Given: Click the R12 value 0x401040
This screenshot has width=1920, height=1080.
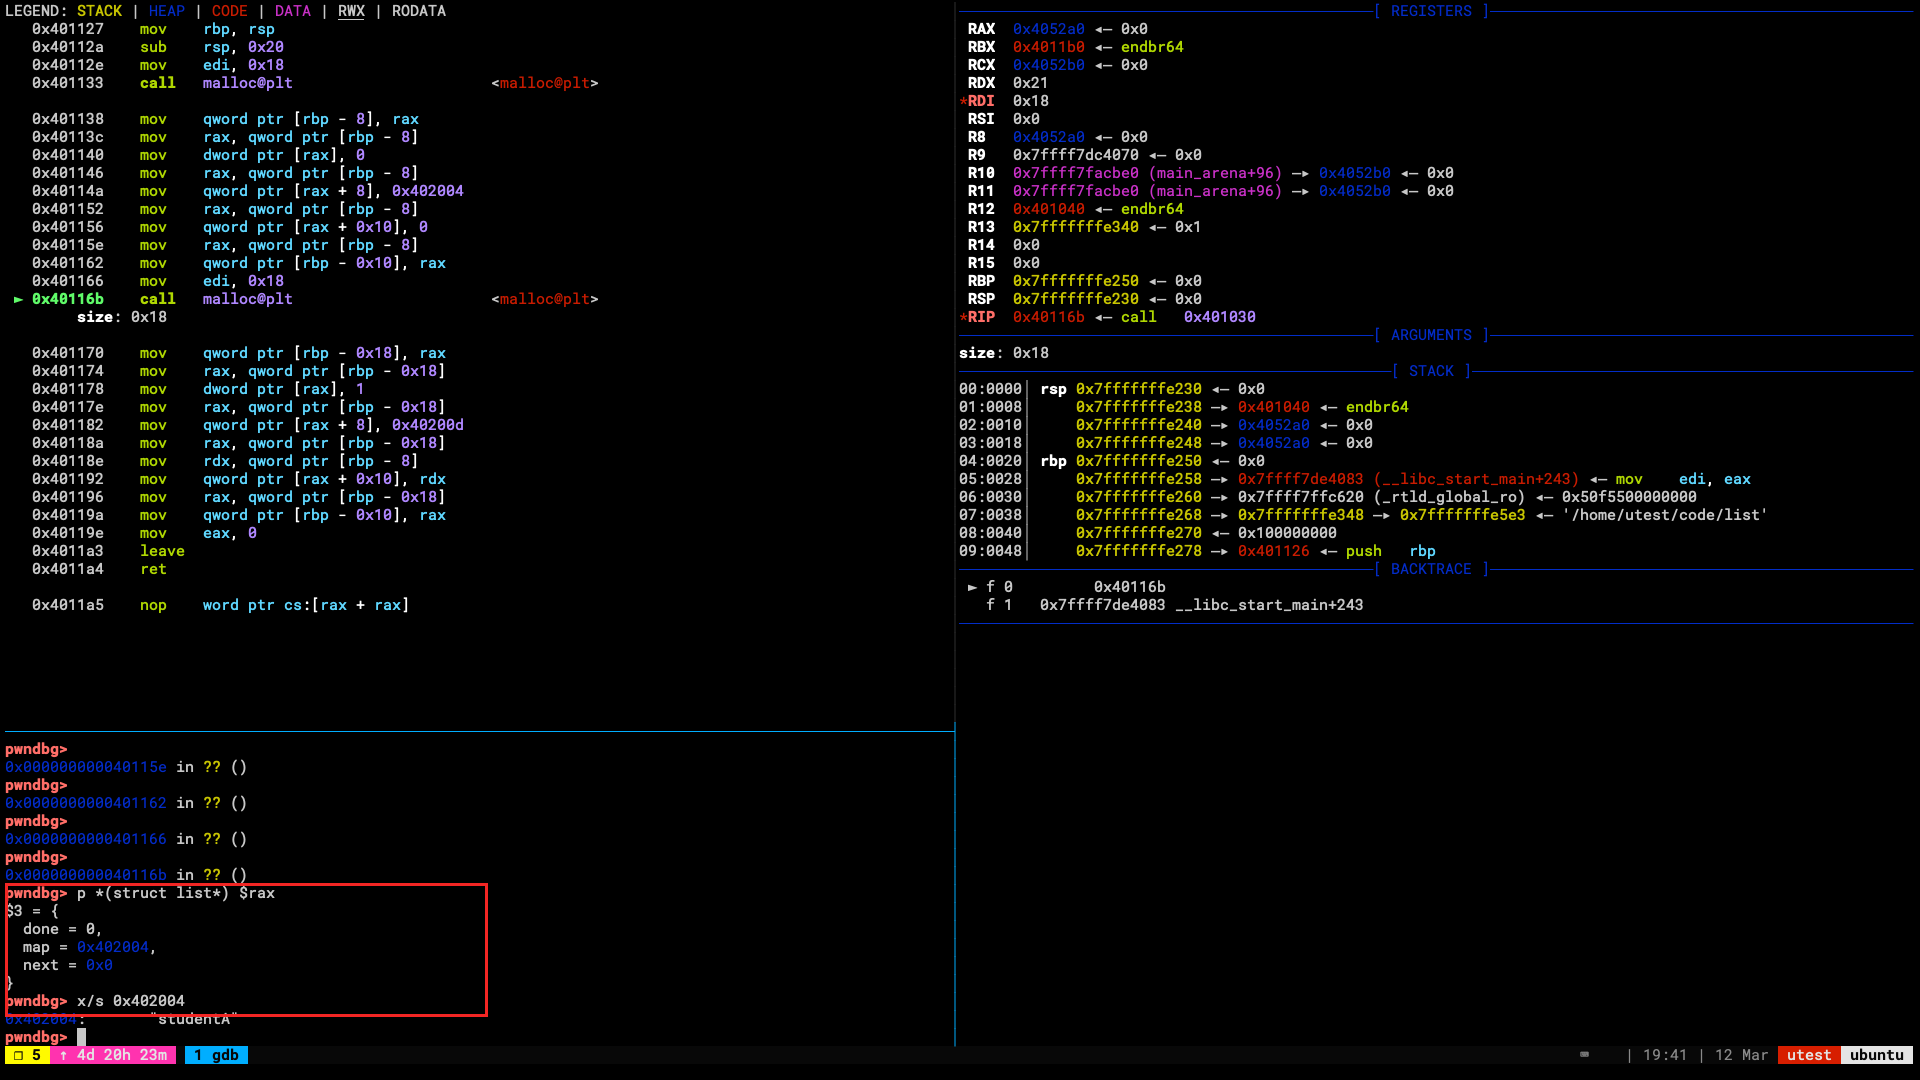Looking at the screenshot, I should pyautogui.click(x=1049, y=209).
